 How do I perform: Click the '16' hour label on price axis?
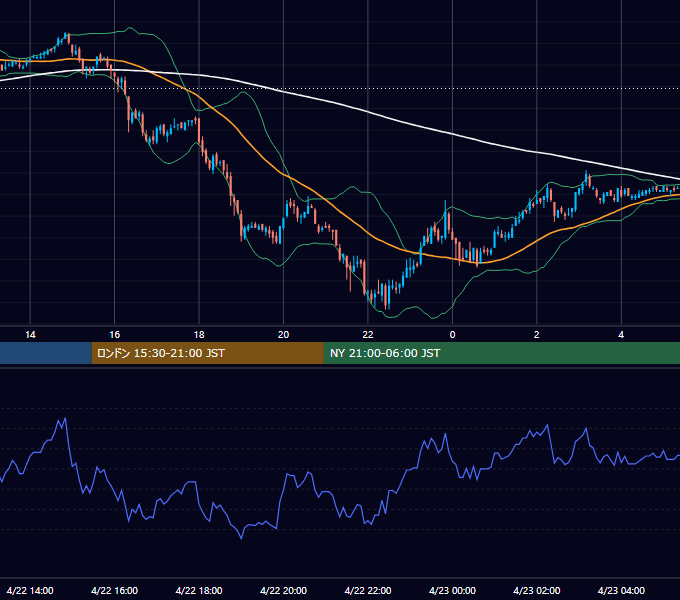click(x=114, y=335)
